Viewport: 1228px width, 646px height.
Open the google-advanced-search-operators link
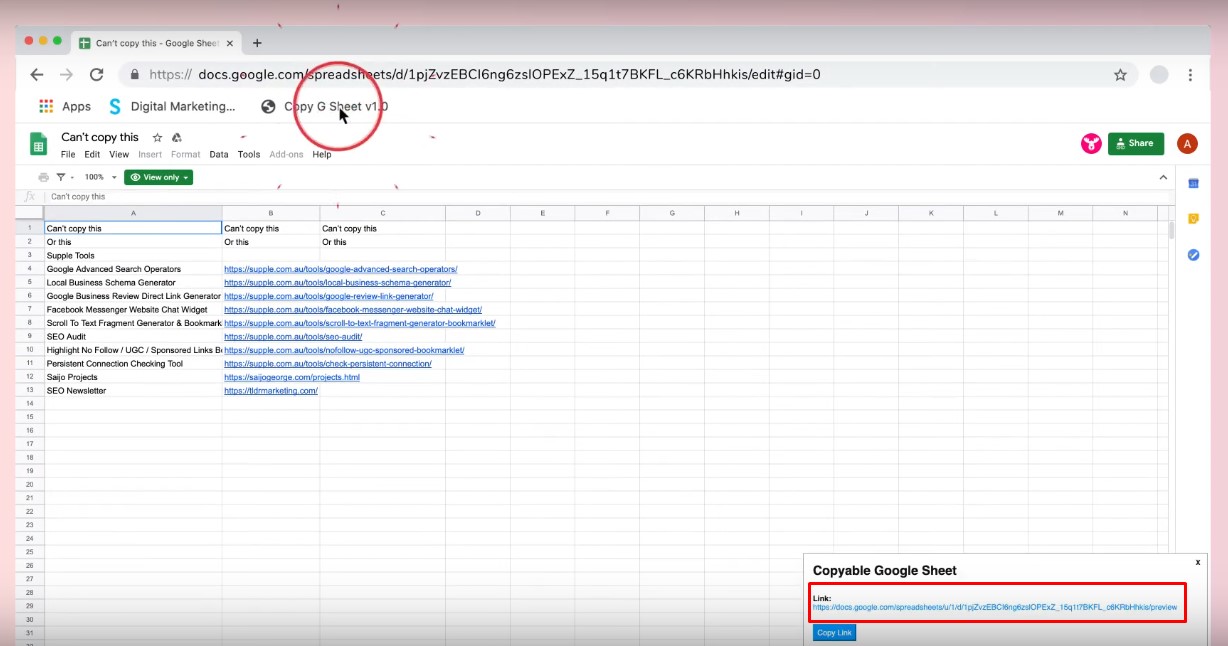341,269
